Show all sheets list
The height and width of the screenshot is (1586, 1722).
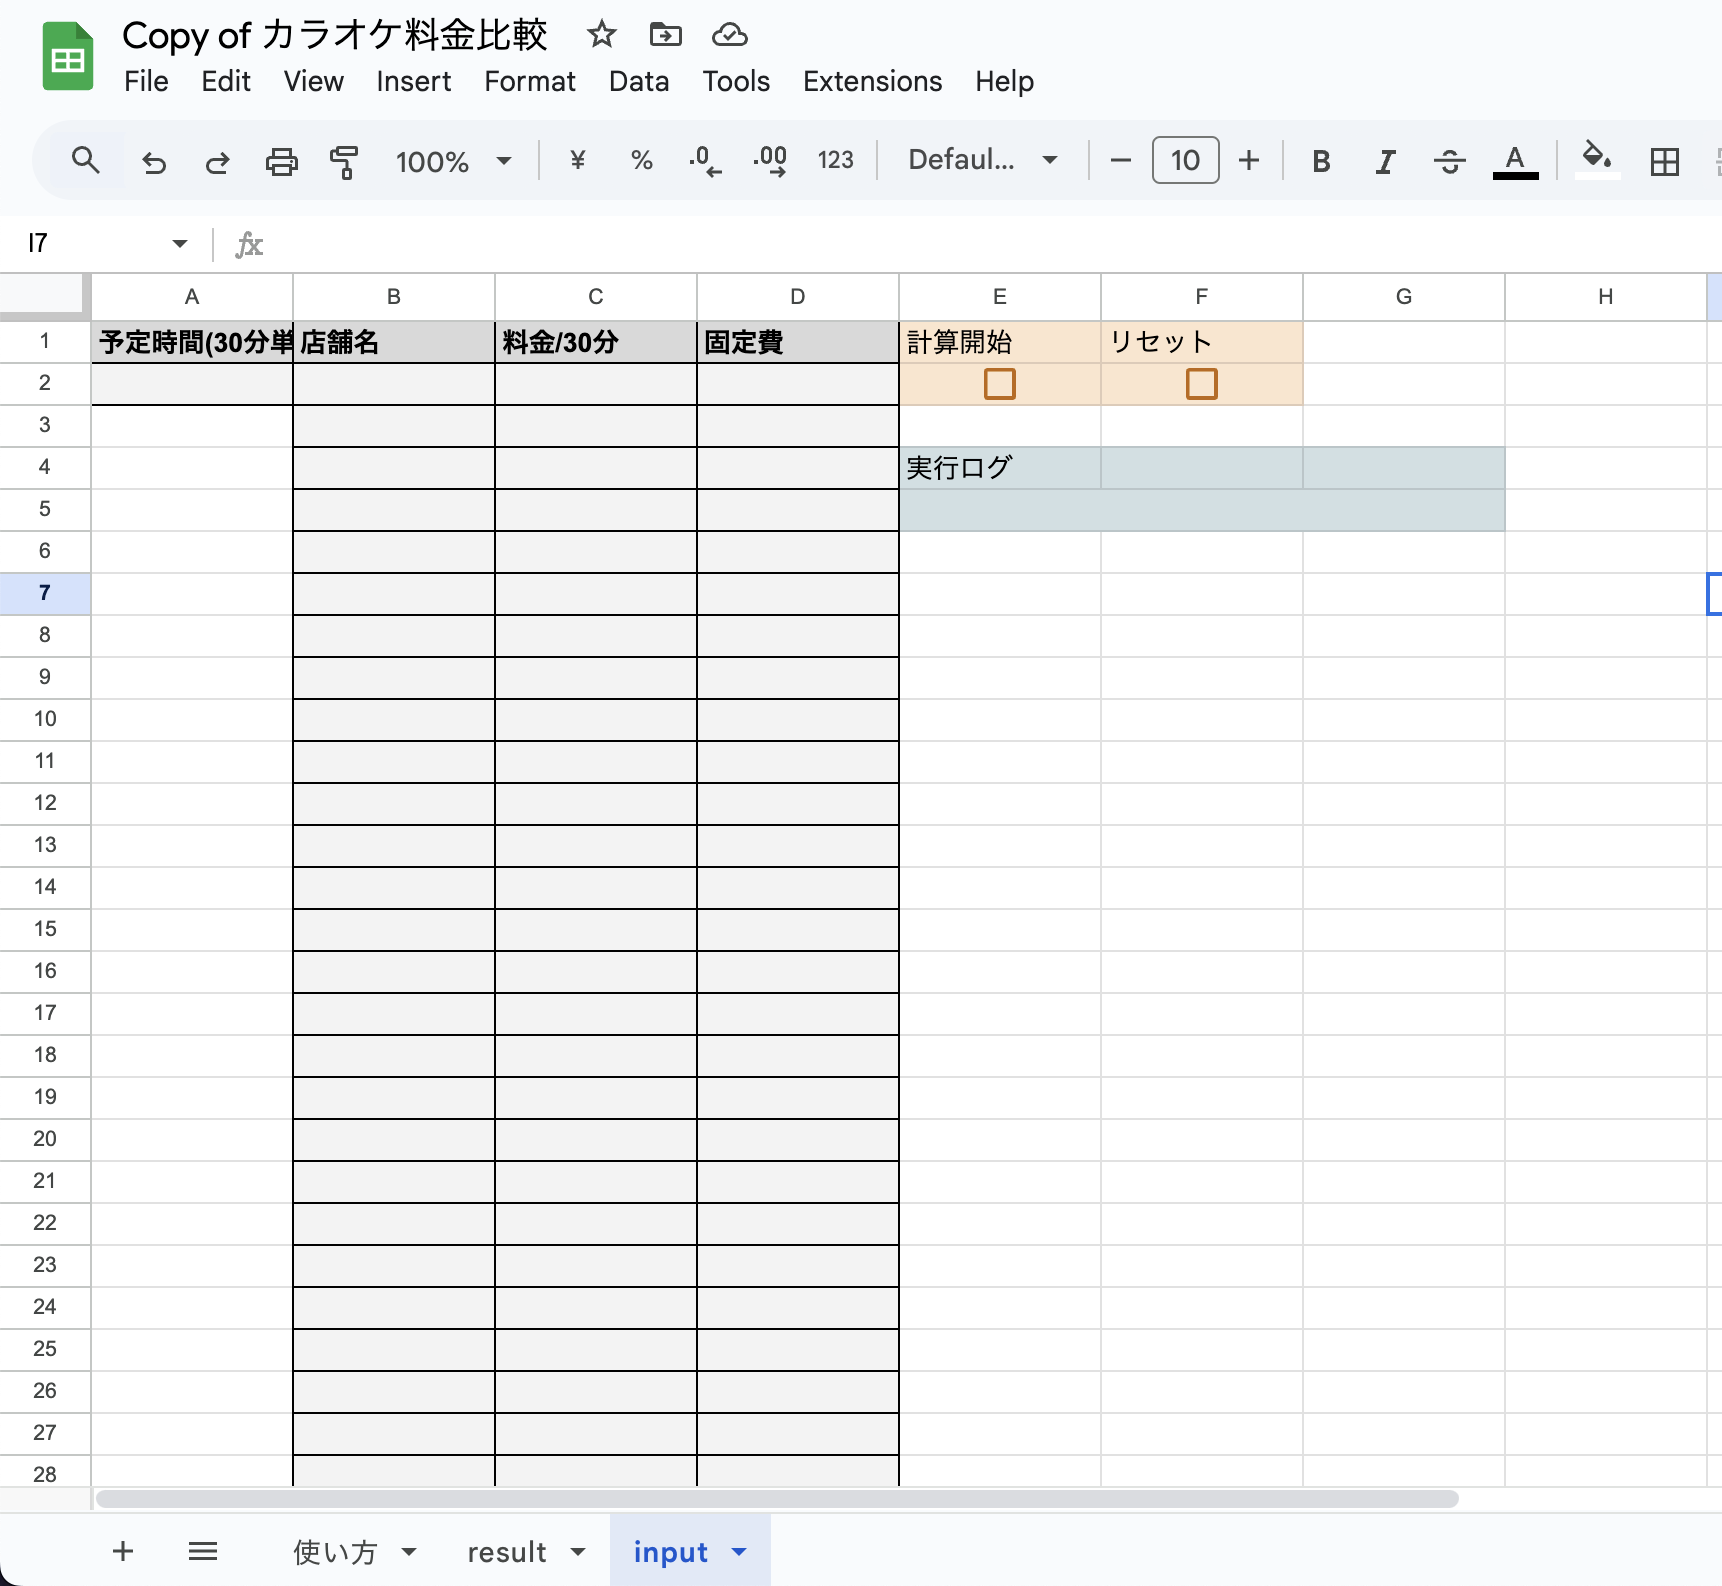tap(203, 1551)
